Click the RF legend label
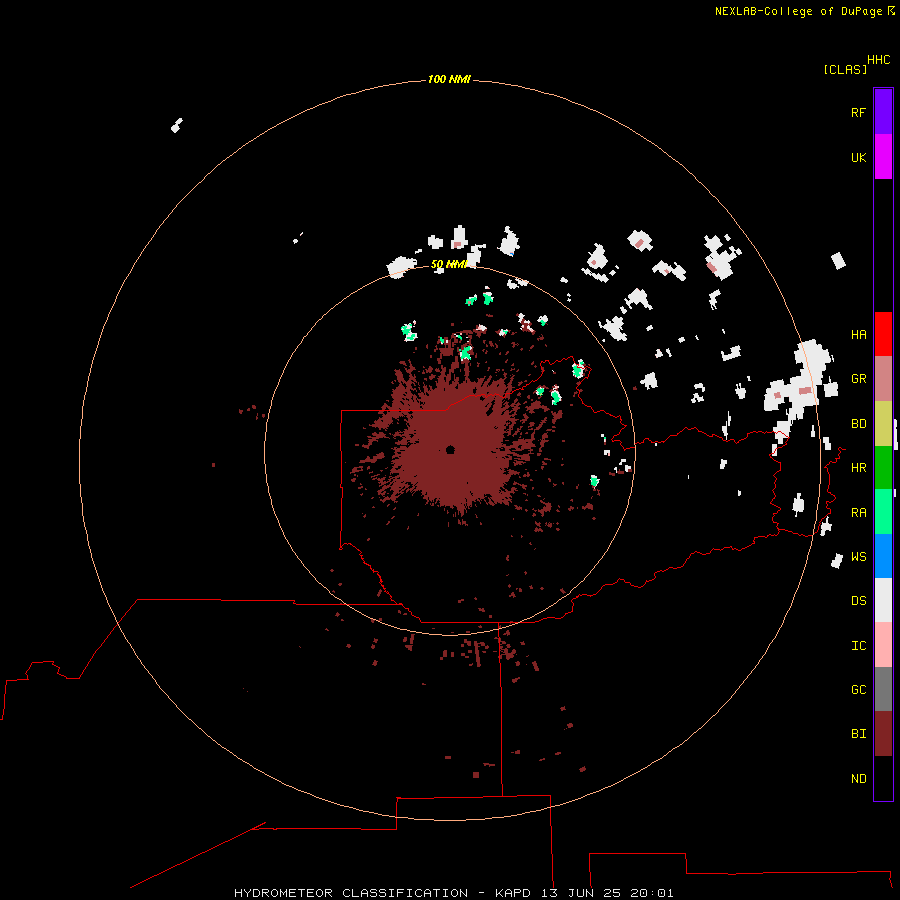900x900 pixels. pyautogui.click(x=858, y=112)
